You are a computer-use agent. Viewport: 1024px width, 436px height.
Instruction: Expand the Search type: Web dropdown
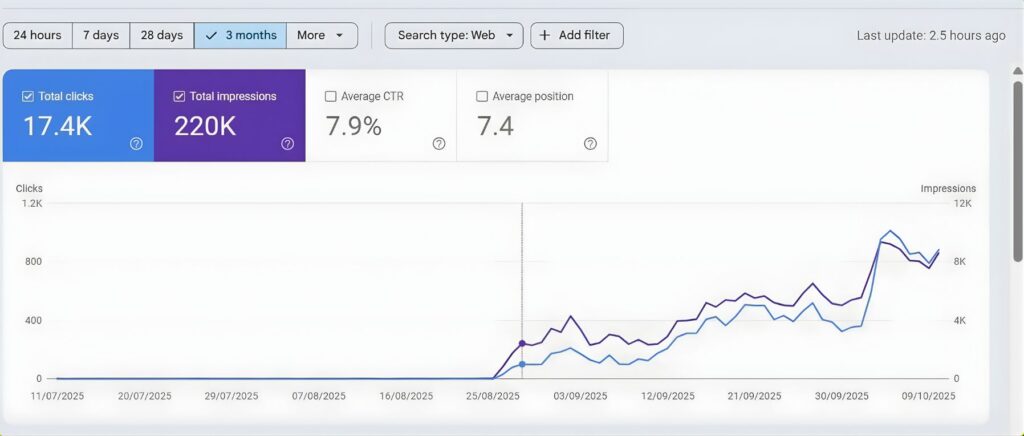(x=454, y=35)
